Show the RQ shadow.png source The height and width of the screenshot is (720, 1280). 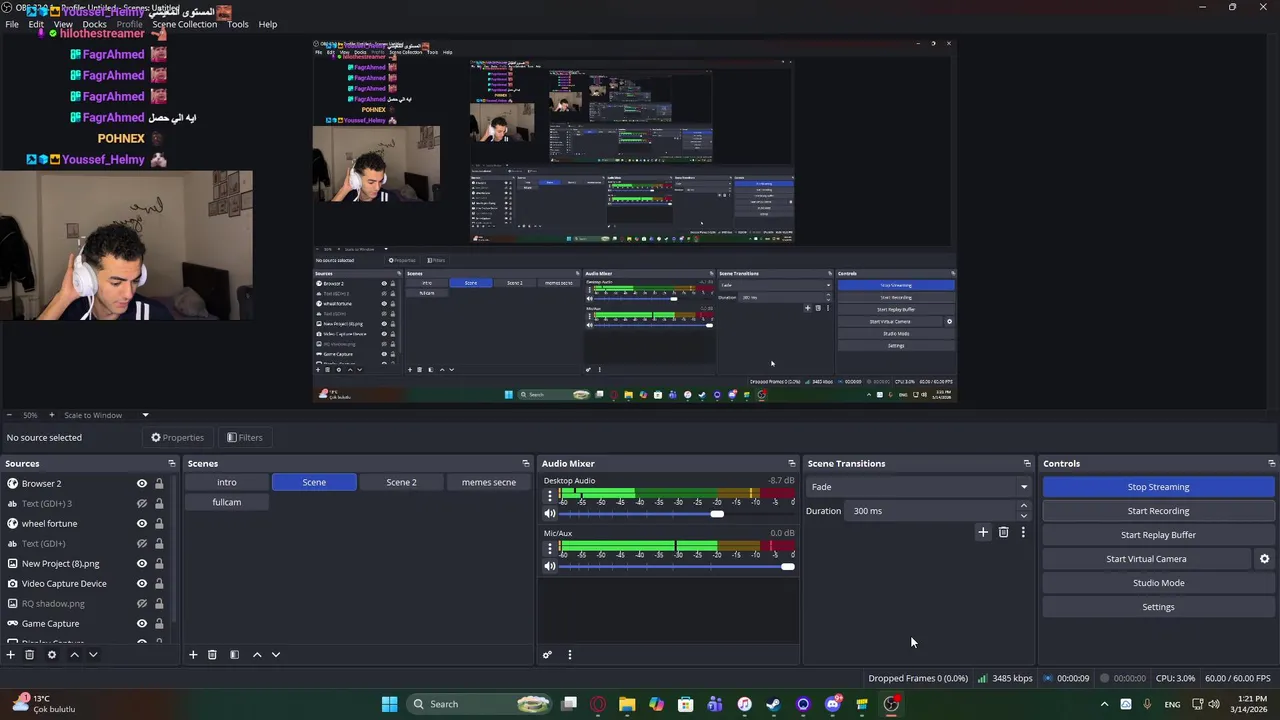point(142,603)
